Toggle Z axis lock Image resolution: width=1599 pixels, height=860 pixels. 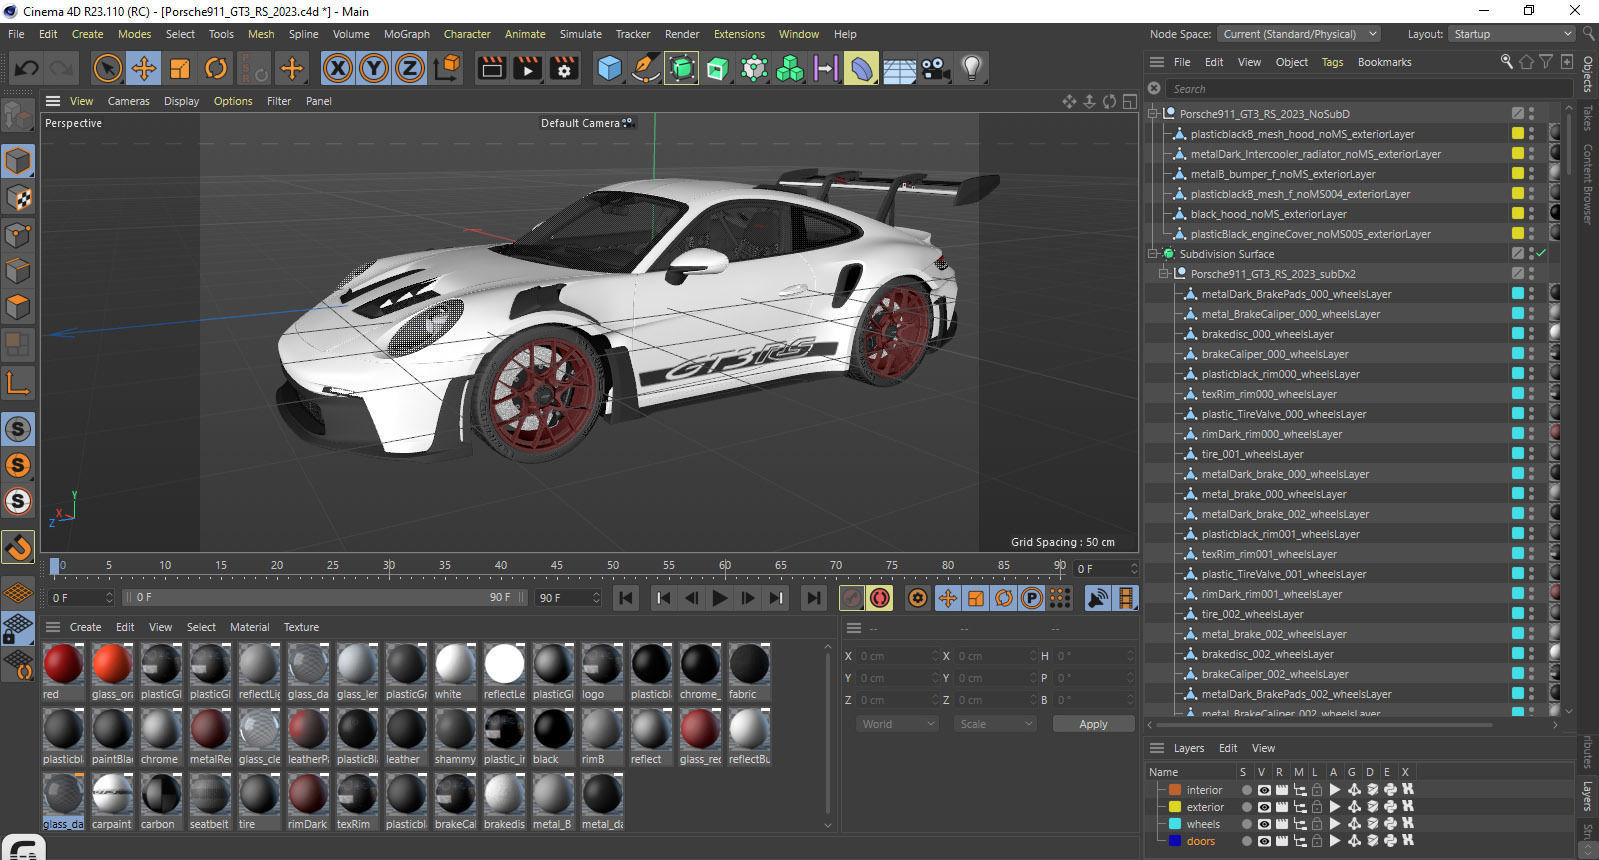410,68
